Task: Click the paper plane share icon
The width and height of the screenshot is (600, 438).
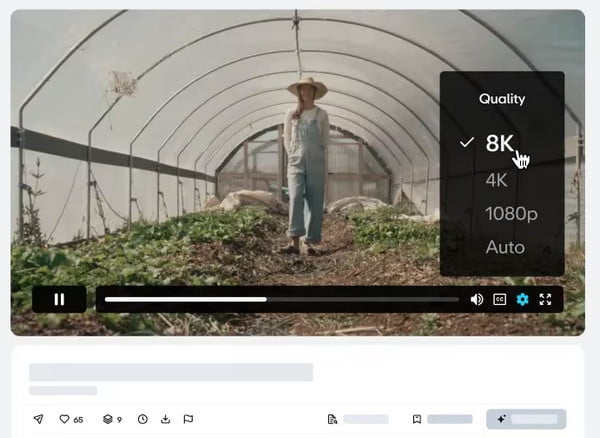Action: coord(38,419)
